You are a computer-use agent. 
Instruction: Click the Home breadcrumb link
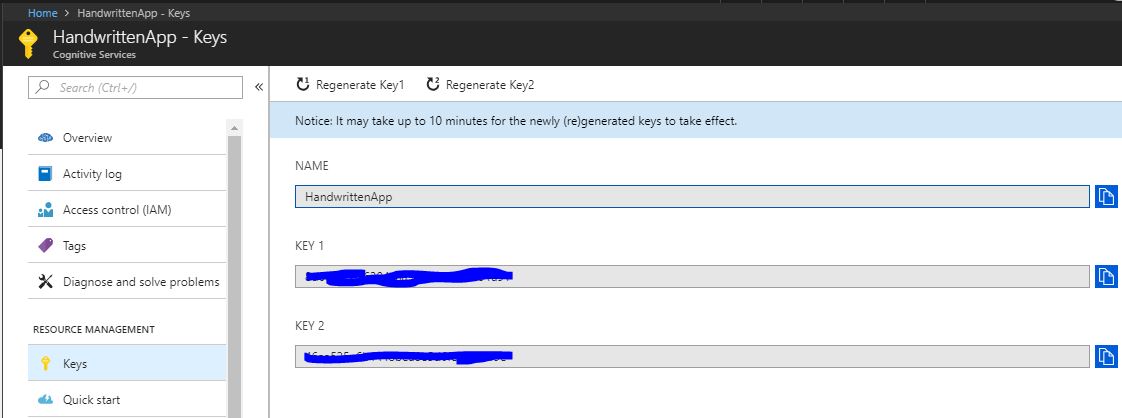42,13
